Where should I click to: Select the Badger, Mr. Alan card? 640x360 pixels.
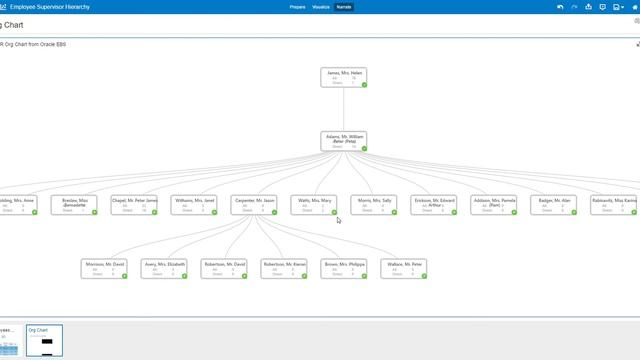[x=553, y=205]
